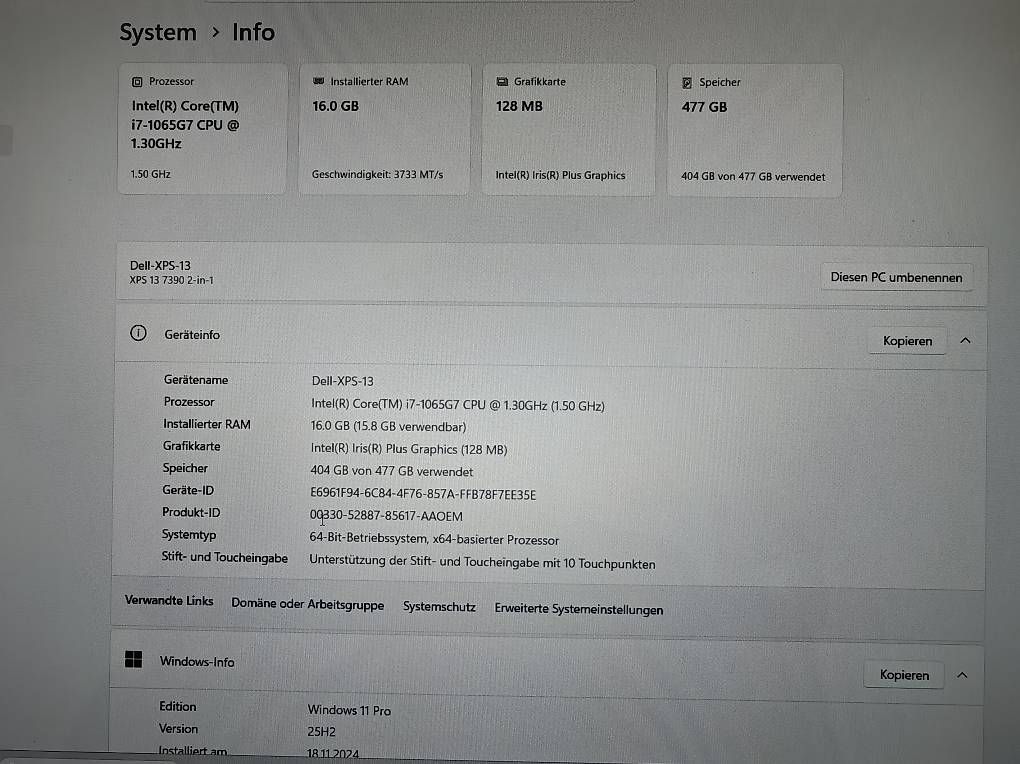Open the Grafikkarte summary card
1020x764 pixels.
point(569,130)
